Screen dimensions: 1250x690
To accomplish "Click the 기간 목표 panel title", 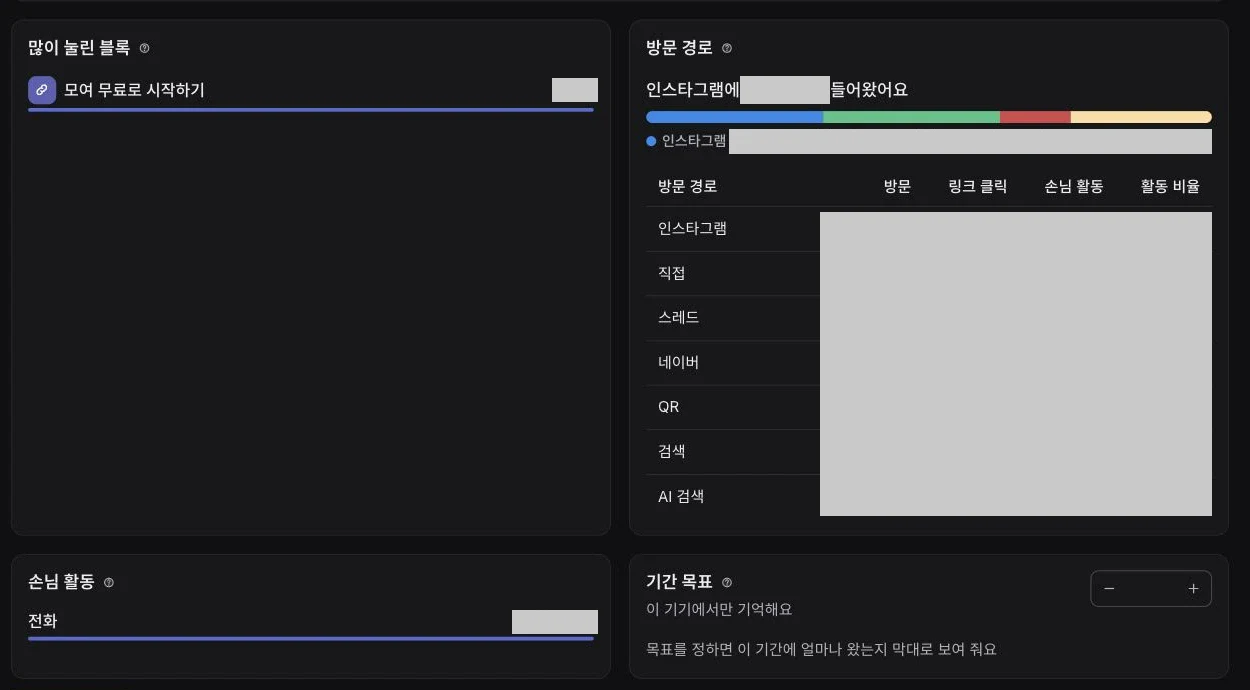I will click(x=679, y=582).
